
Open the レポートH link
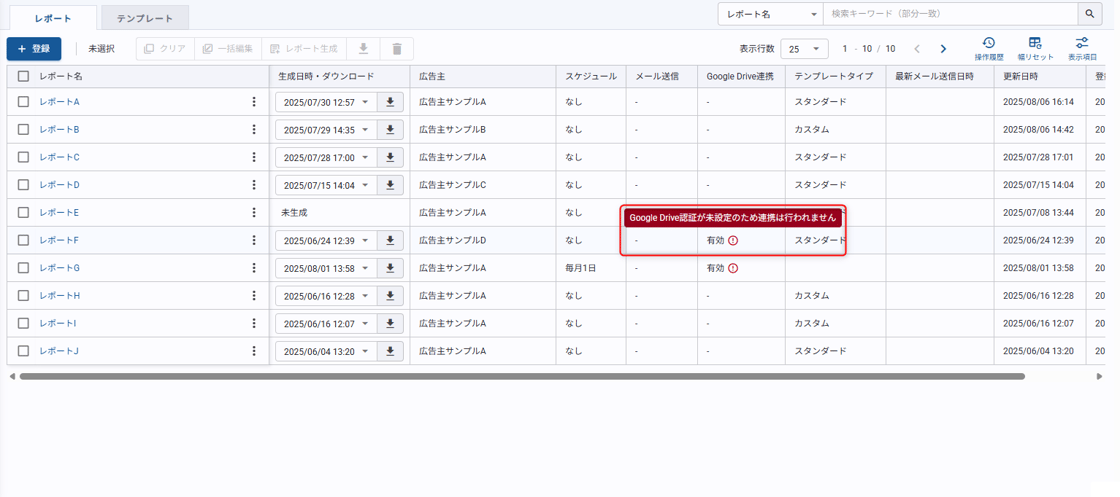59,296
